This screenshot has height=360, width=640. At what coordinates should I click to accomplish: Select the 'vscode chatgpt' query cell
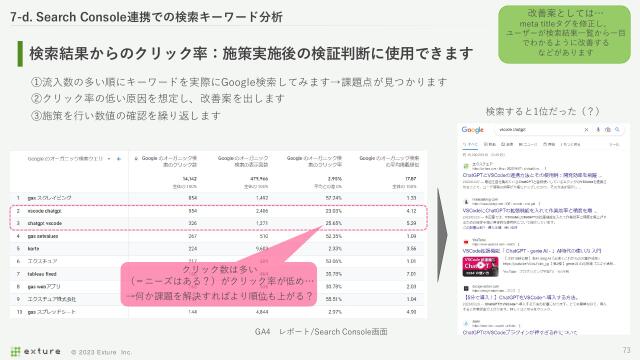pos(44,211)
